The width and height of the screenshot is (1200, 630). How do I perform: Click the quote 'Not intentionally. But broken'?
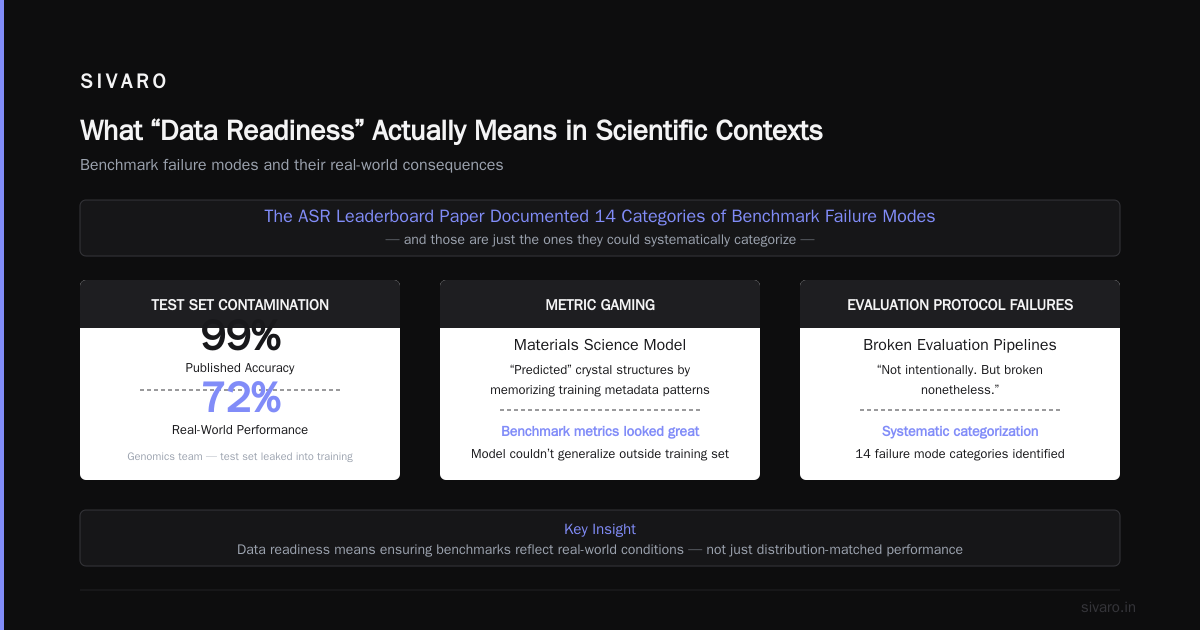pos(960,370)
